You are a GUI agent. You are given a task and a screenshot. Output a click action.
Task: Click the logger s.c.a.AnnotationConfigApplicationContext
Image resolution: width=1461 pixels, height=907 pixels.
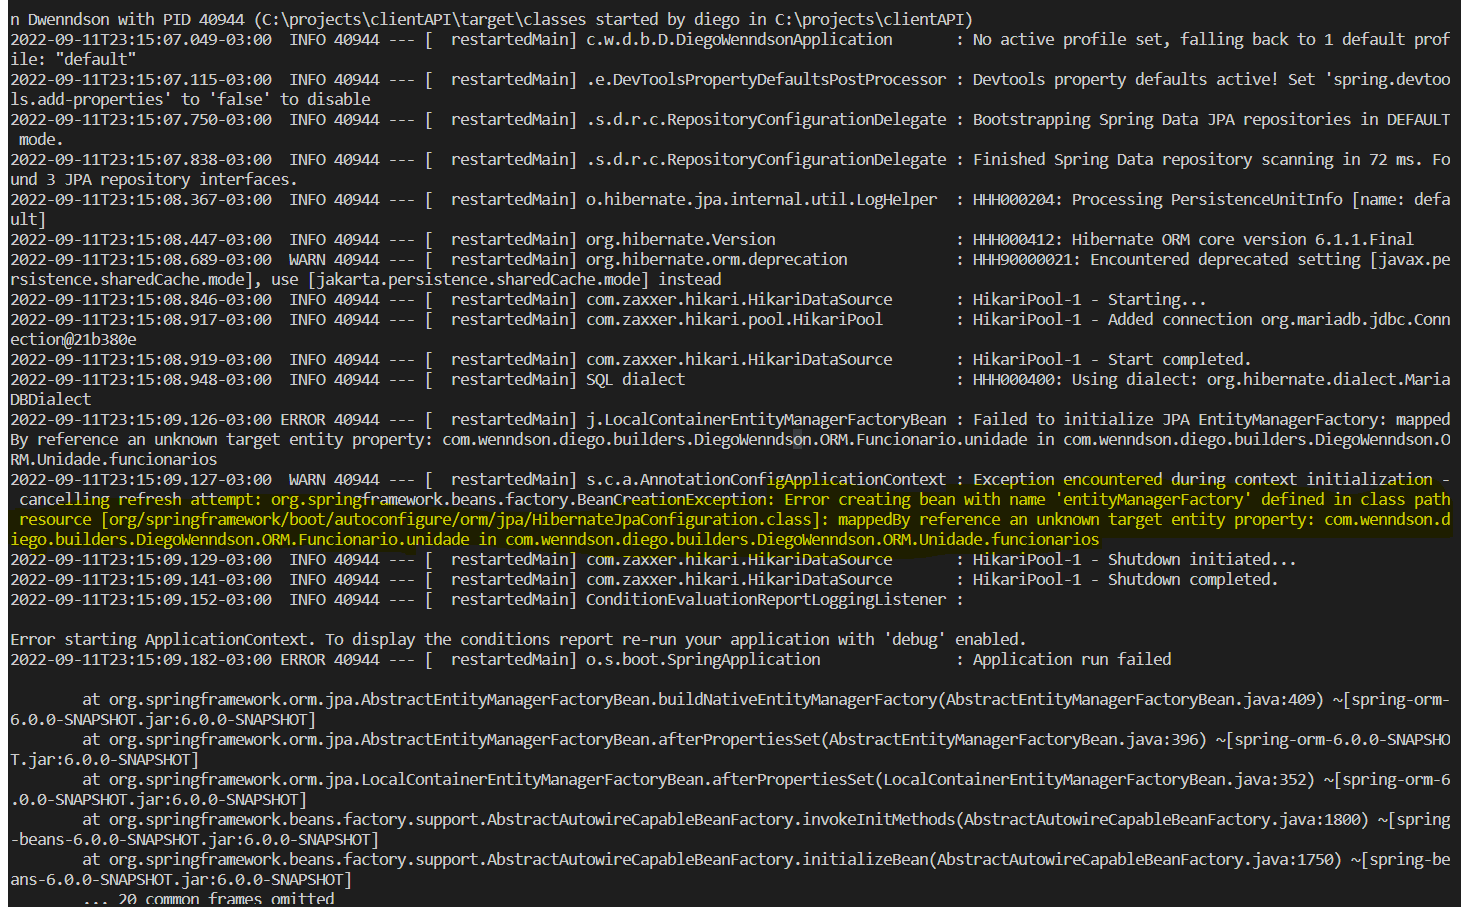click(766, 479)
